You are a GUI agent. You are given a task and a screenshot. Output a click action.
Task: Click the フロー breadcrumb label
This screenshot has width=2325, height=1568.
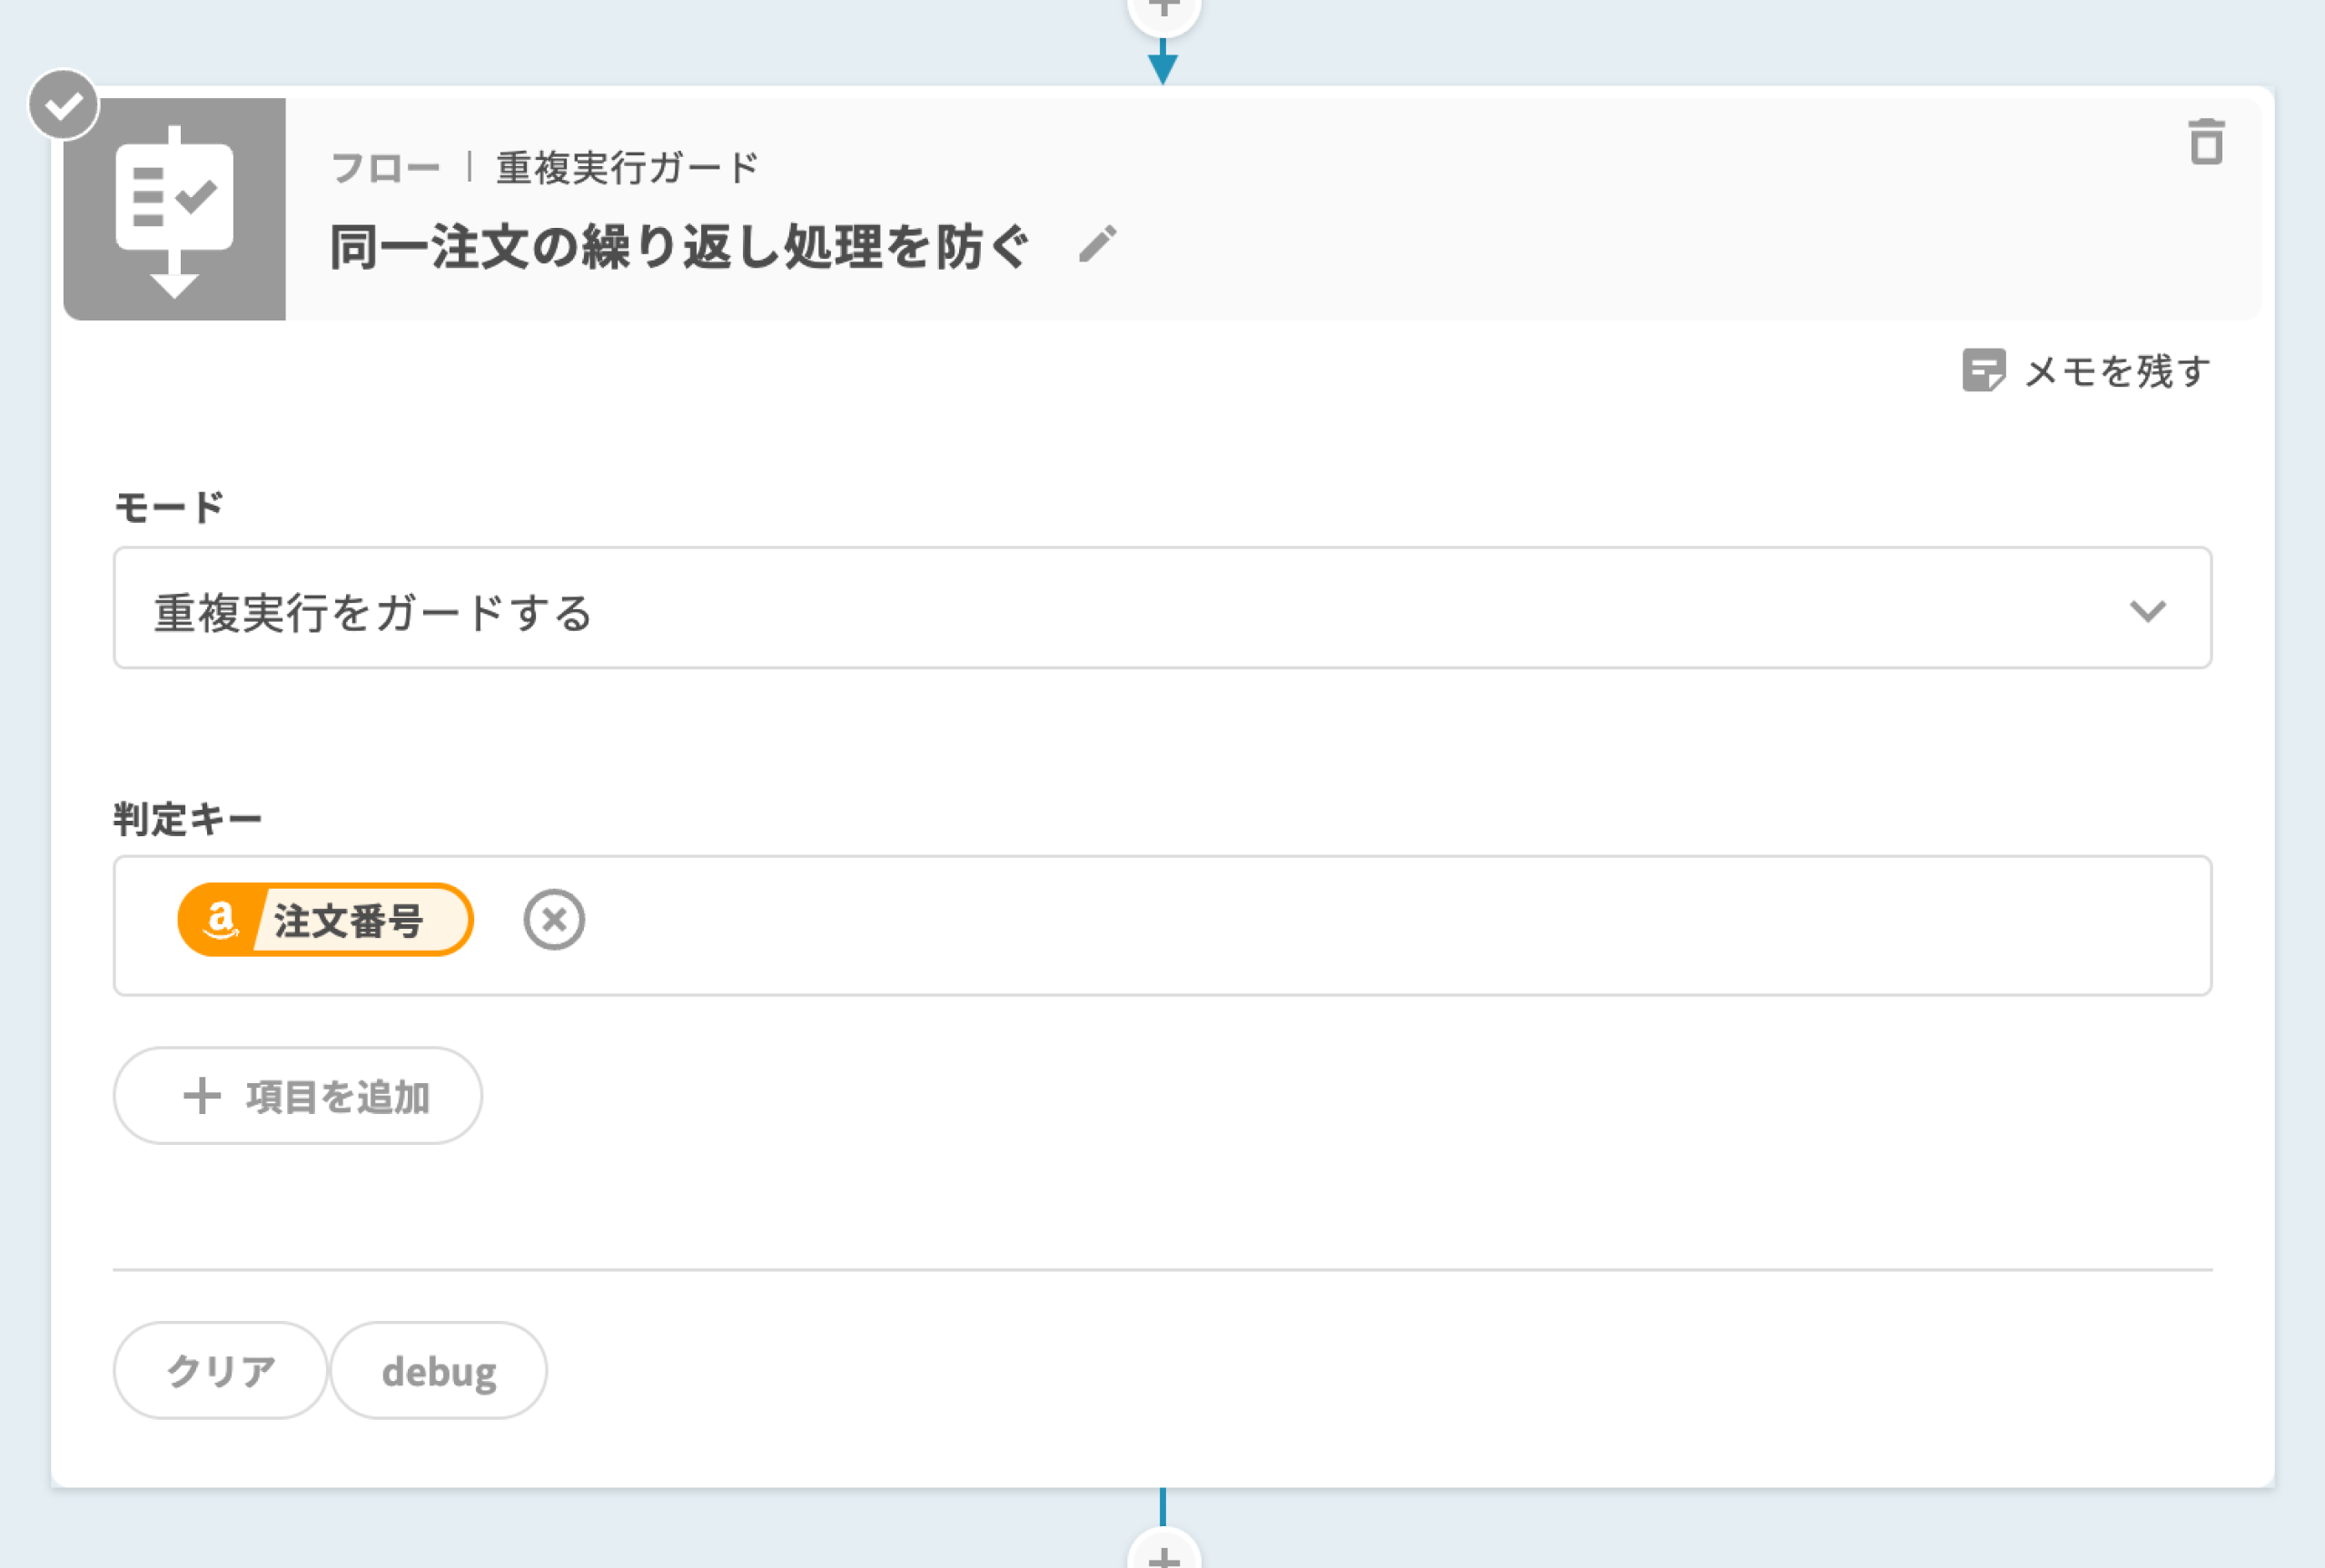click(x=385, y=167)
